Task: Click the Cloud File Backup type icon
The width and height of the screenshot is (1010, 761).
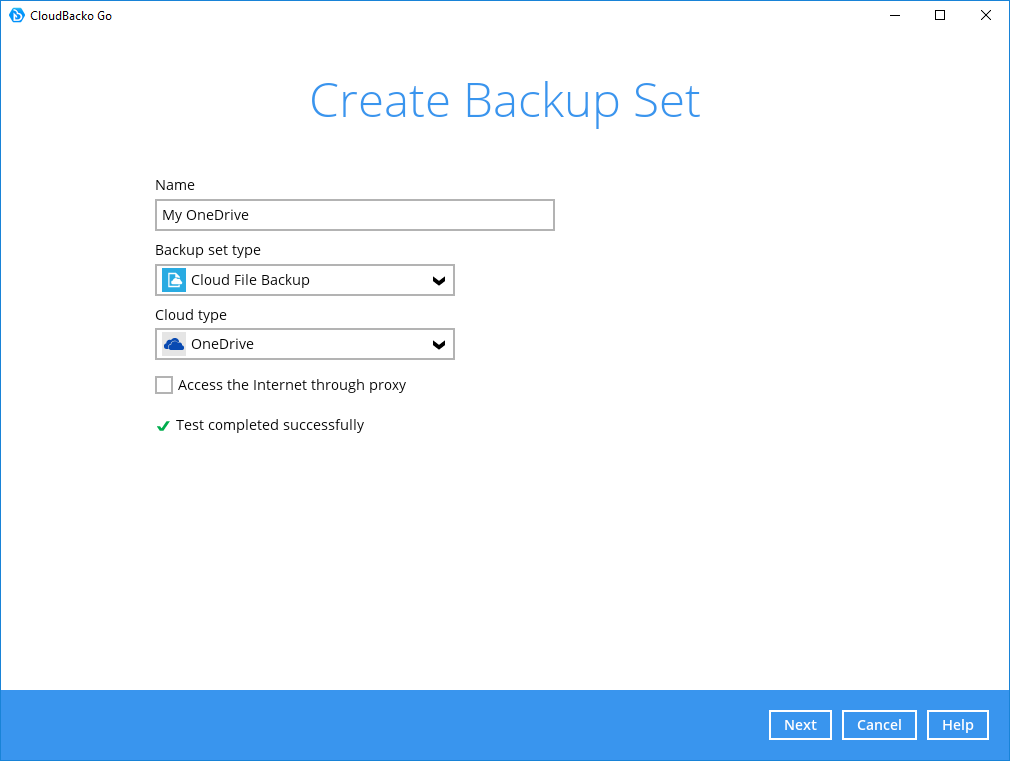Action: tap(174, 280)
